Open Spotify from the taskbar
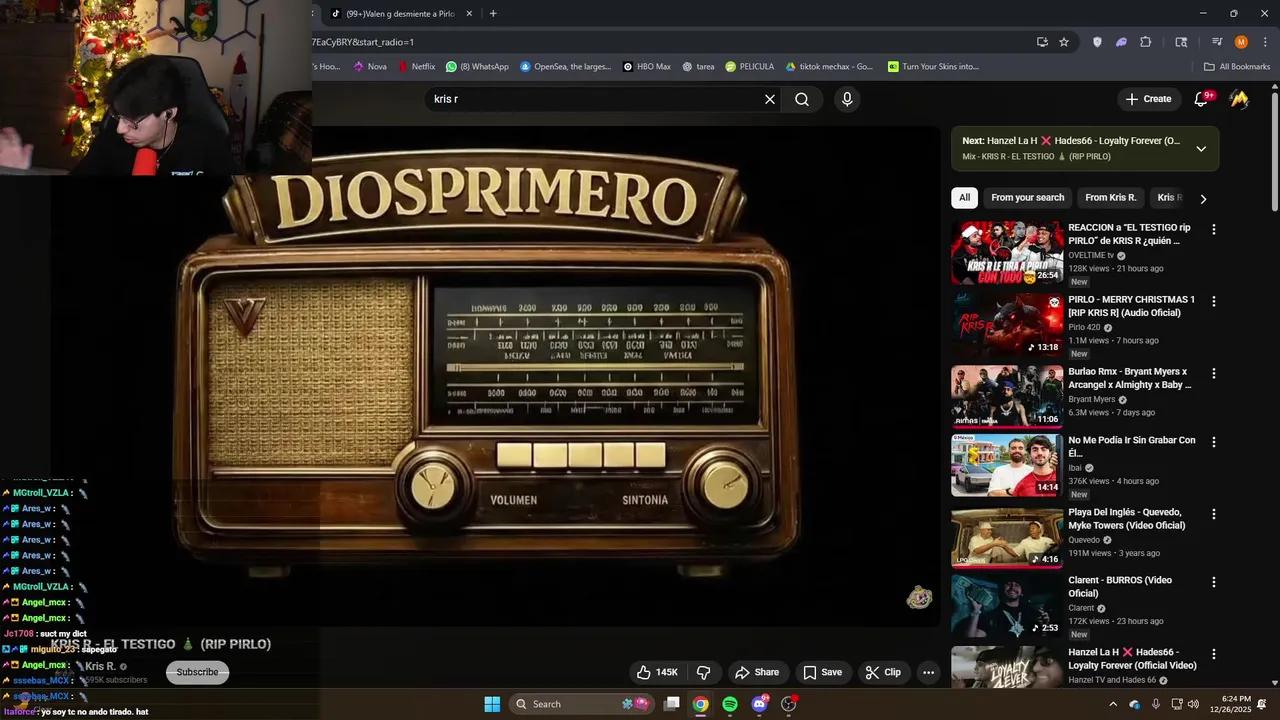1280x720 pixels. [x=730, y=704]
